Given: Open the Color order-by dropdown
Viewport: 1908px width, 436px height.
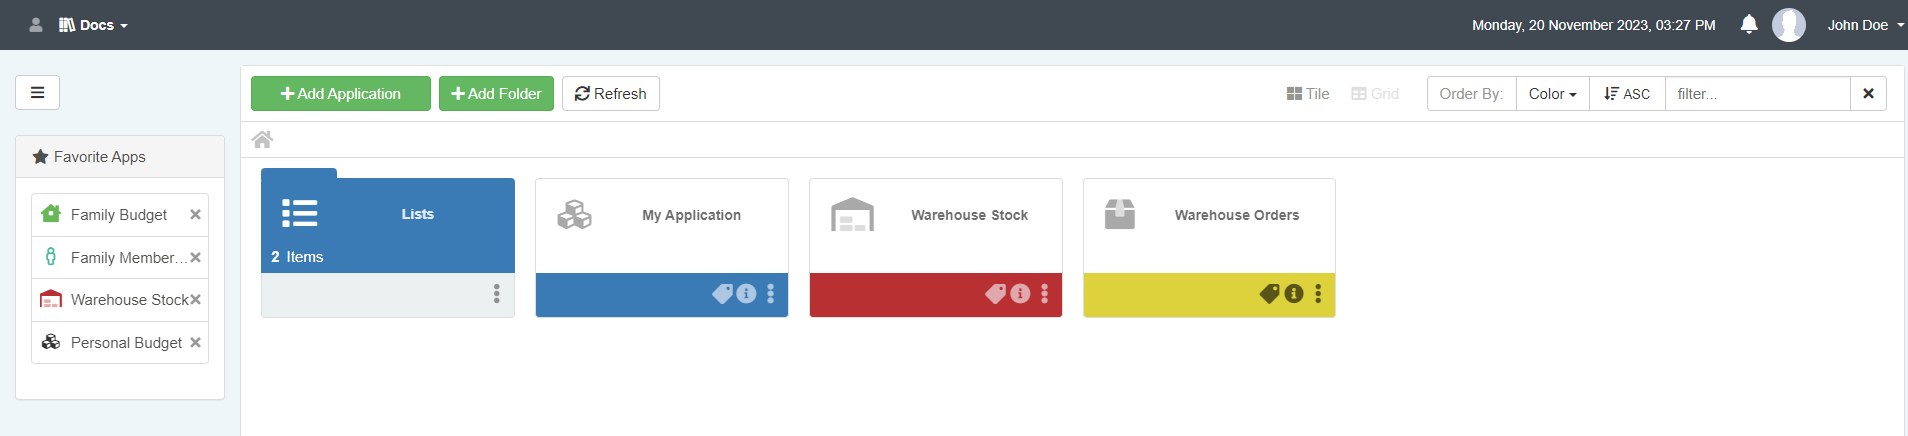Looking at the screenshot, I should pyautogui.click(x=1552, y=94).
